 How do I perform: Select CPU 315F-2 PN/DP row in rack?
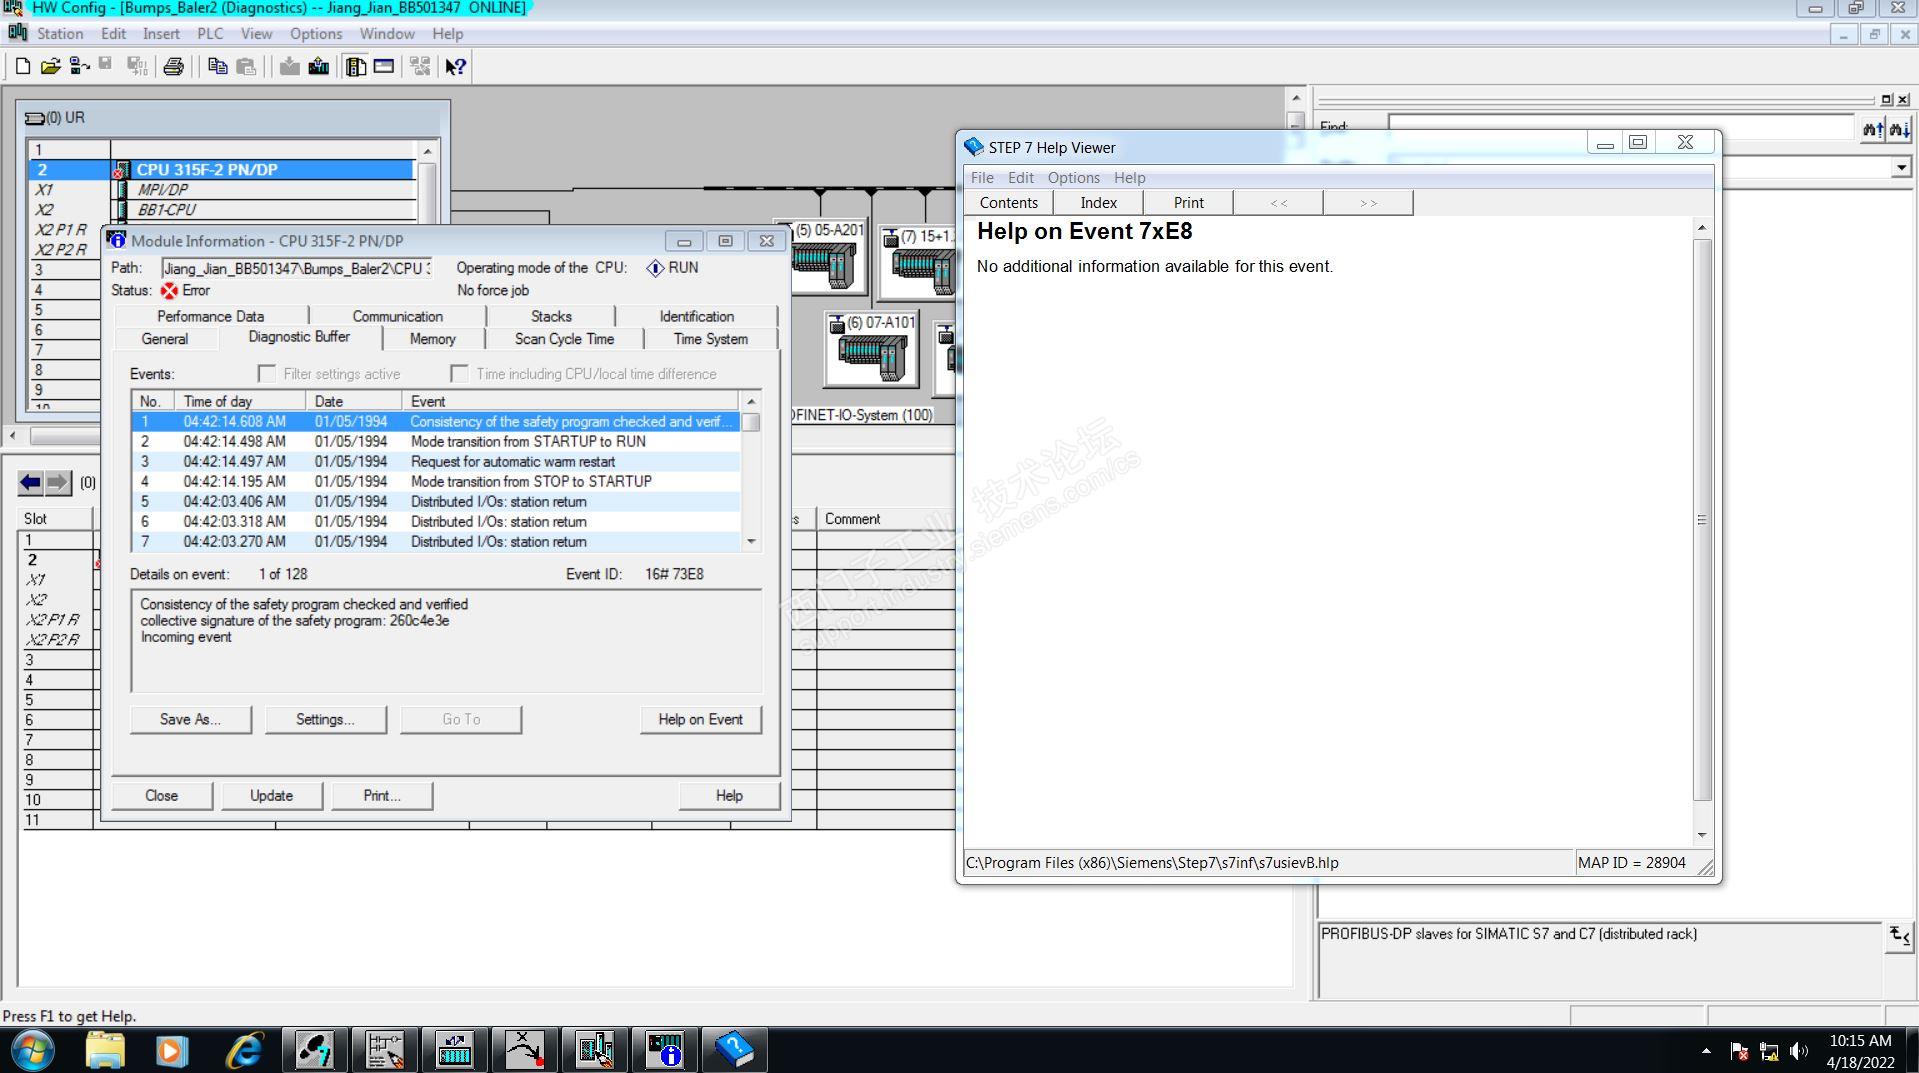222,170
